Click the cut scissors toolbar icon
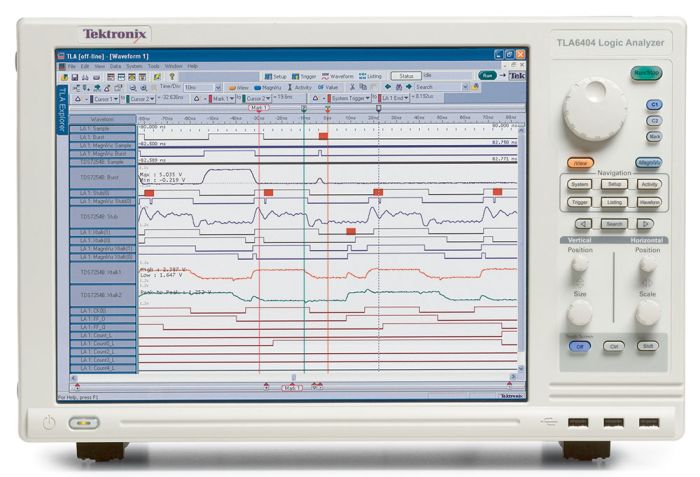700x477 pixels. click(x=352, y=87)
